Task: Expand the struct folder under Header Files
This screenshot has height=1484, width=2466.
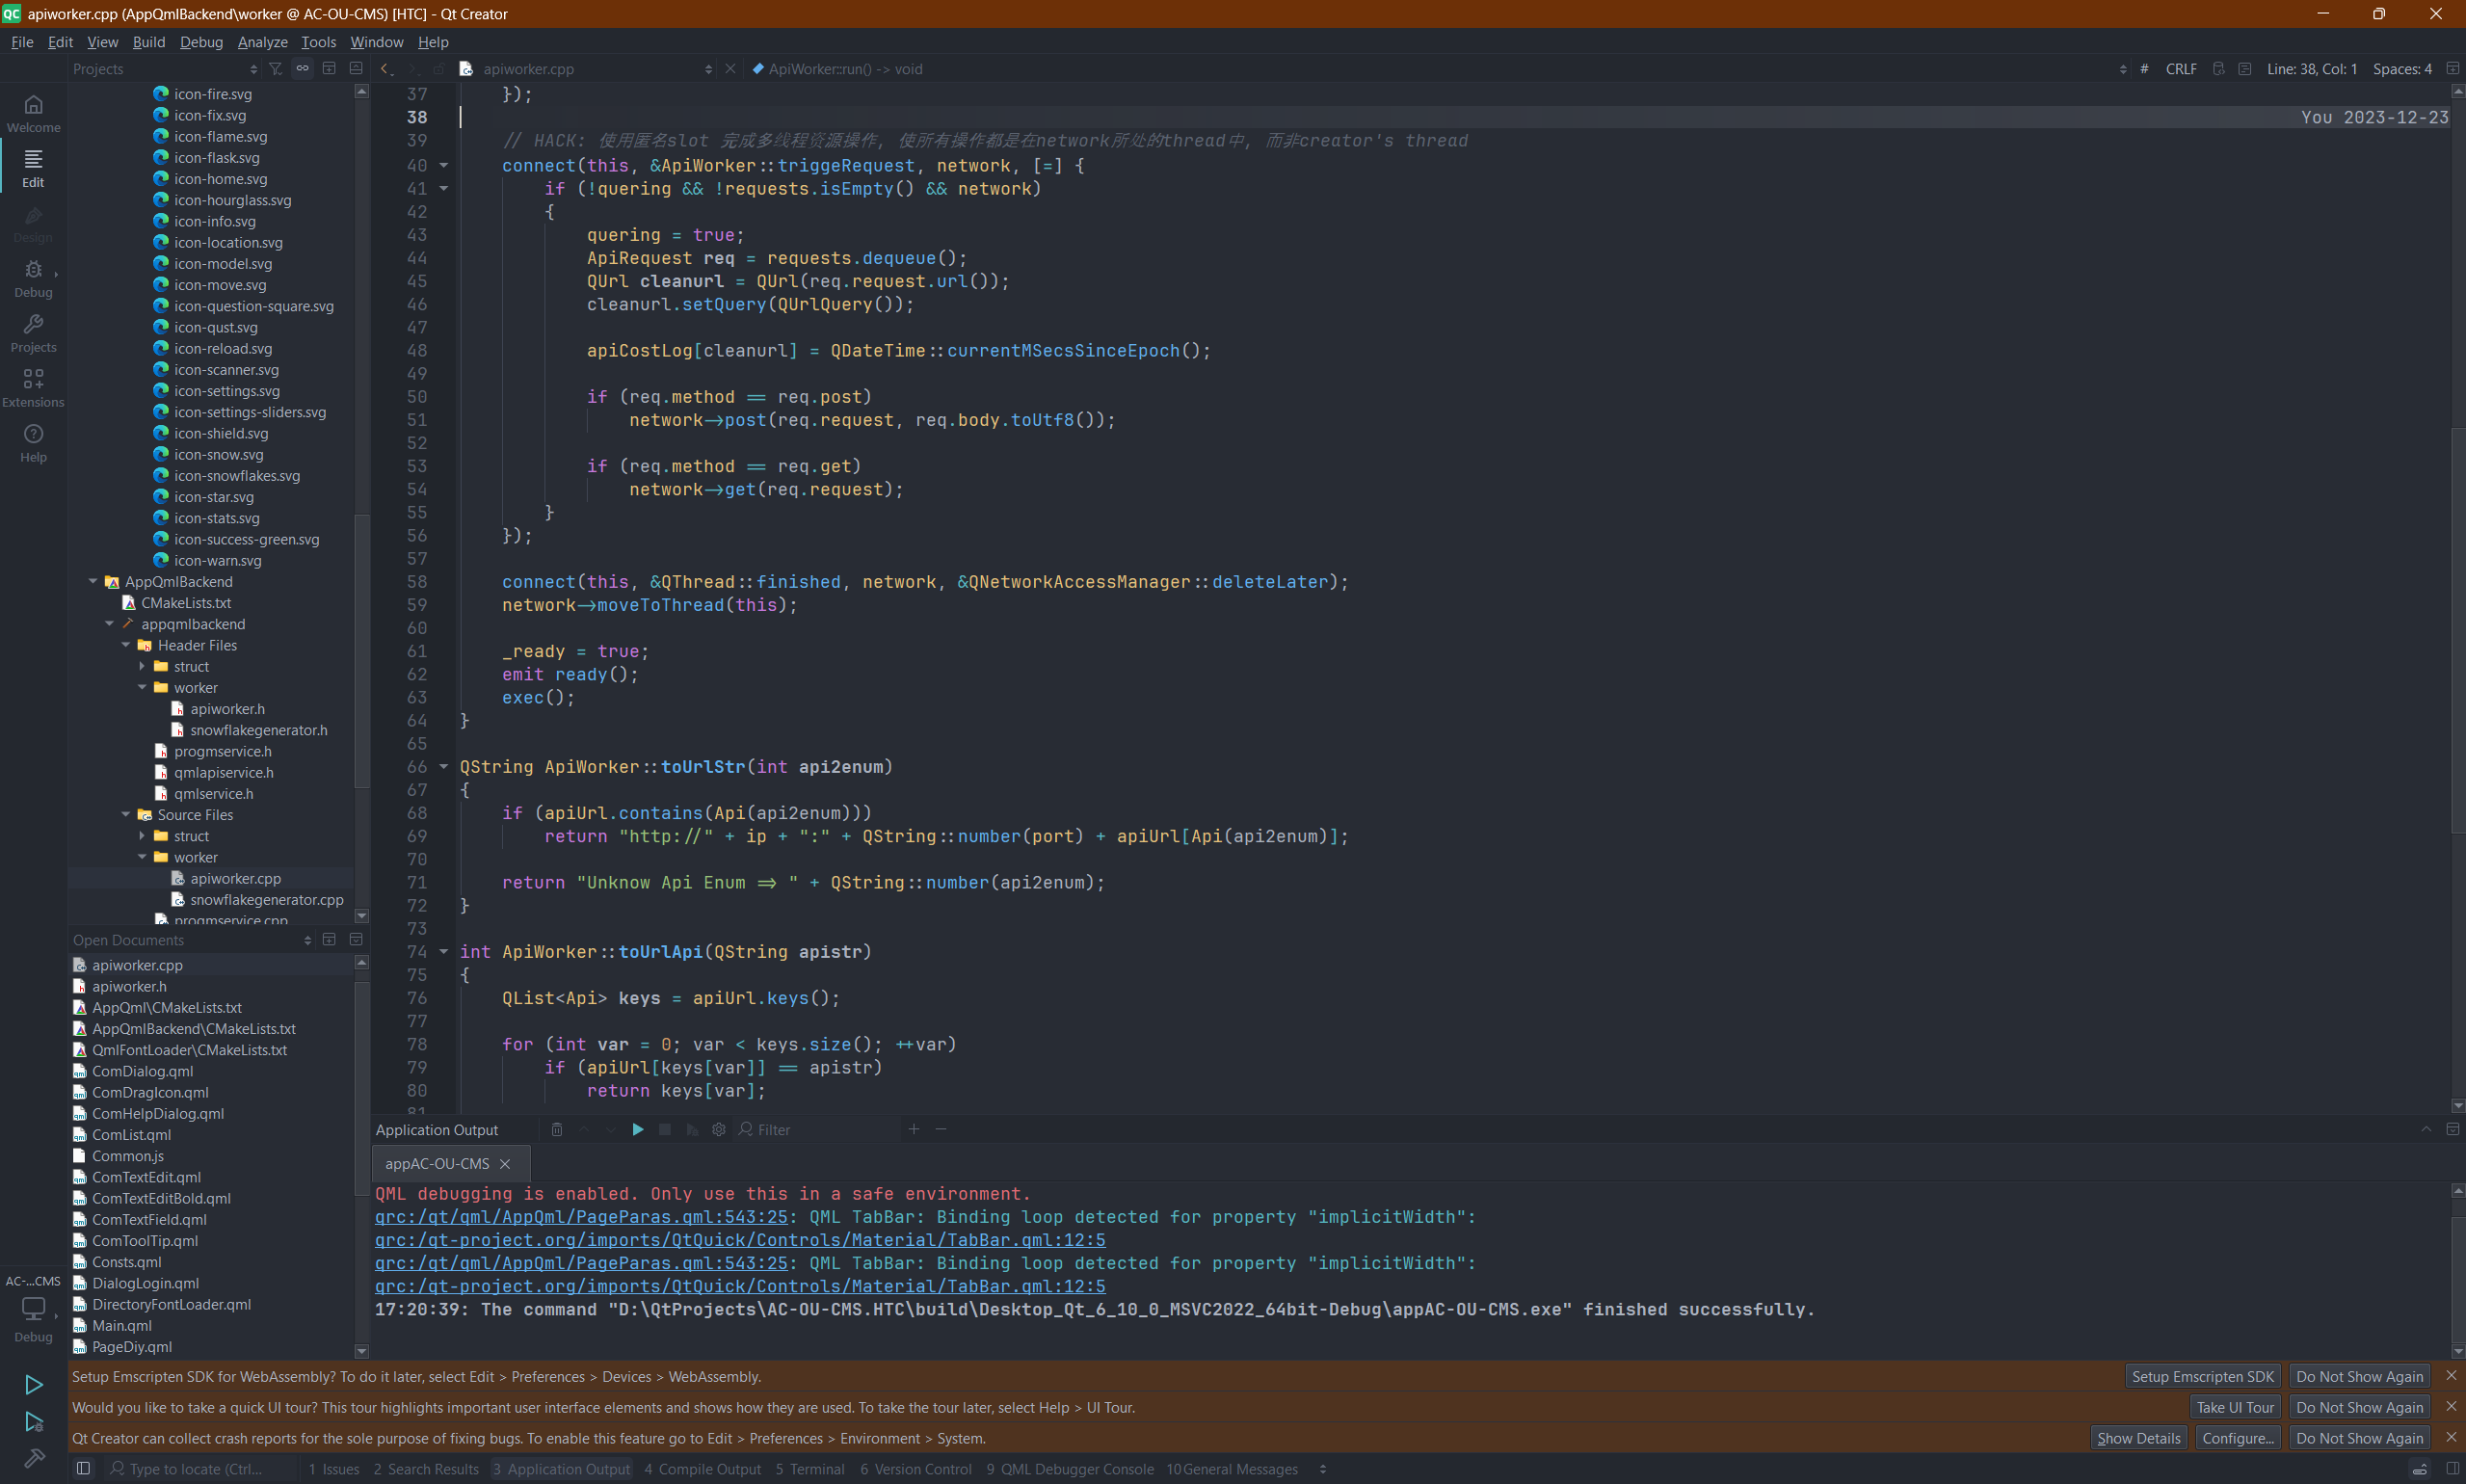Action: tap(142, 666)
